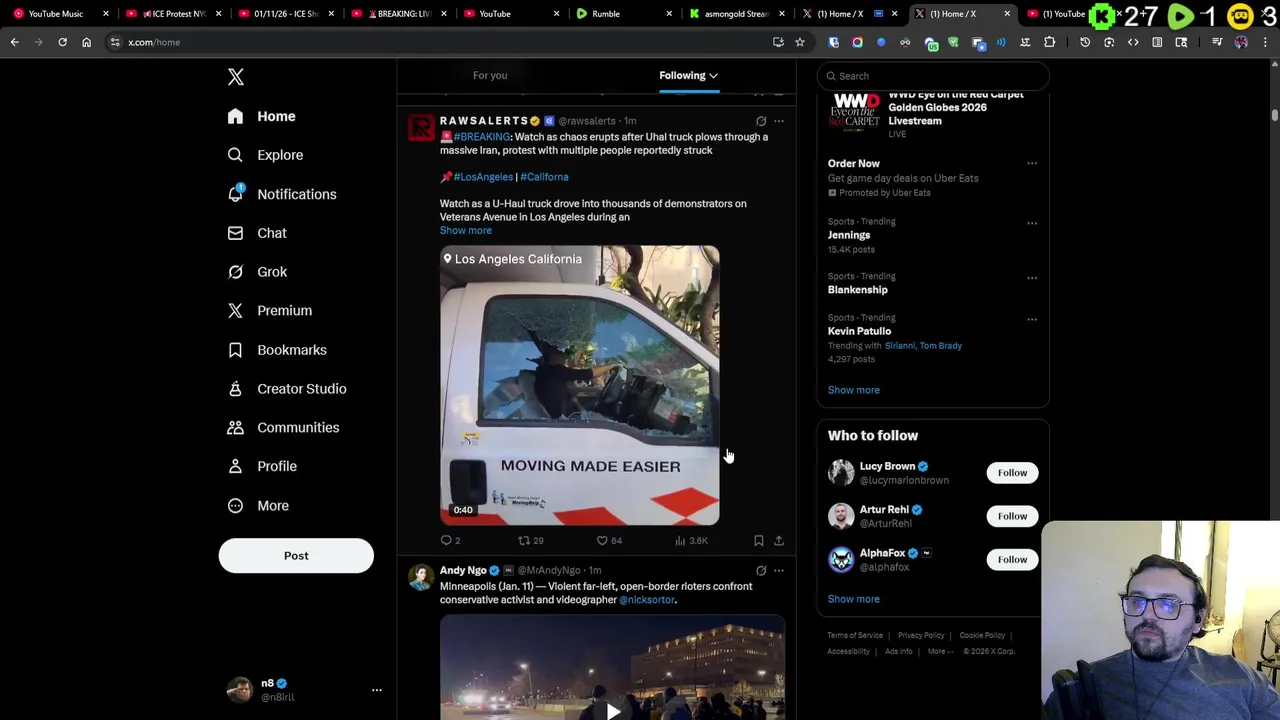Screen dimensions: 1280x720
Task: Open options for Jennings trend
Action: tap(1032, 222)
